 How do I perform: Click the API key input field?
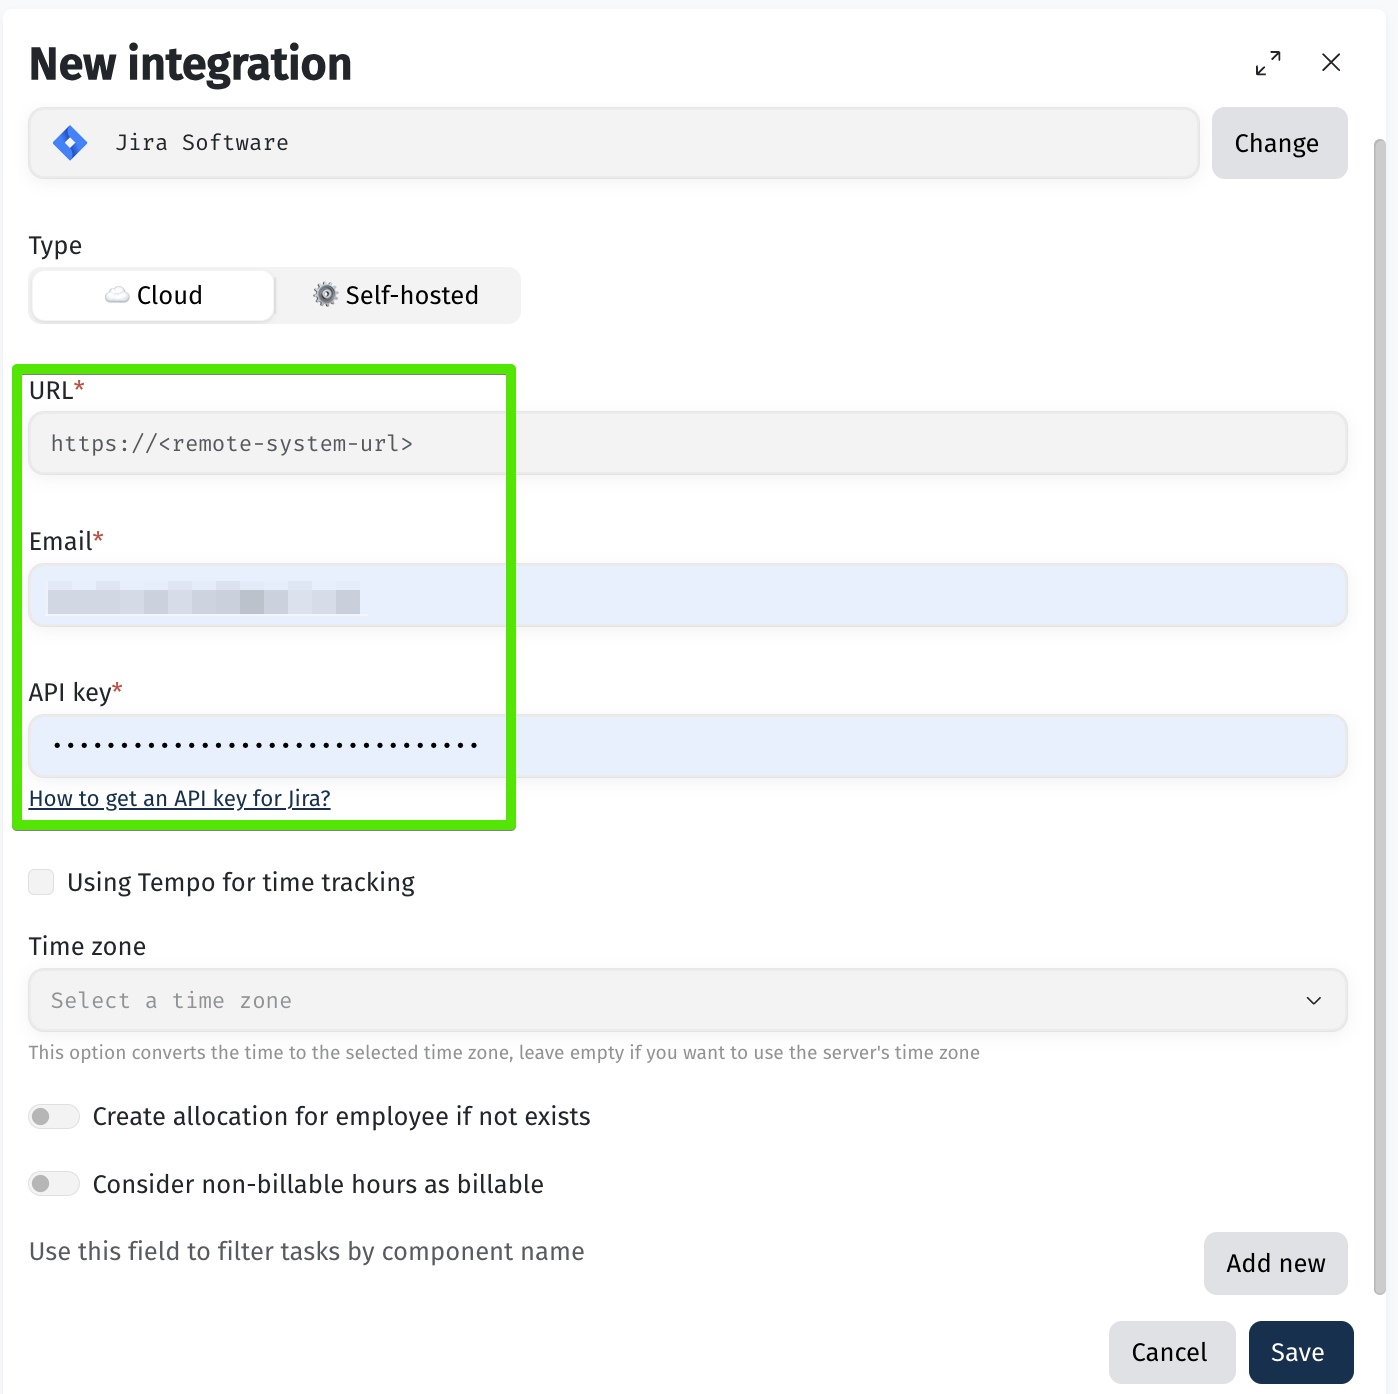point(688,746)
